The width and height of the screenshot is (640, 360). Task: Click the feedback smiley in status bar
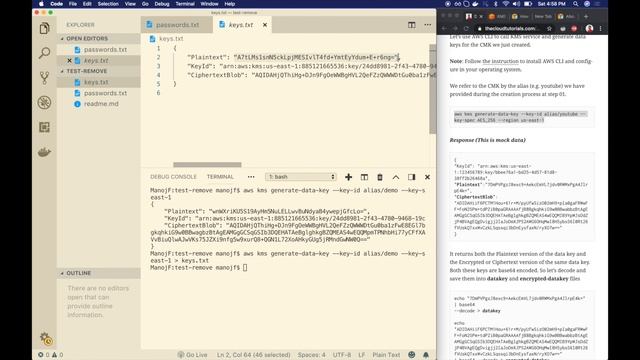click(x=411, y=355)
